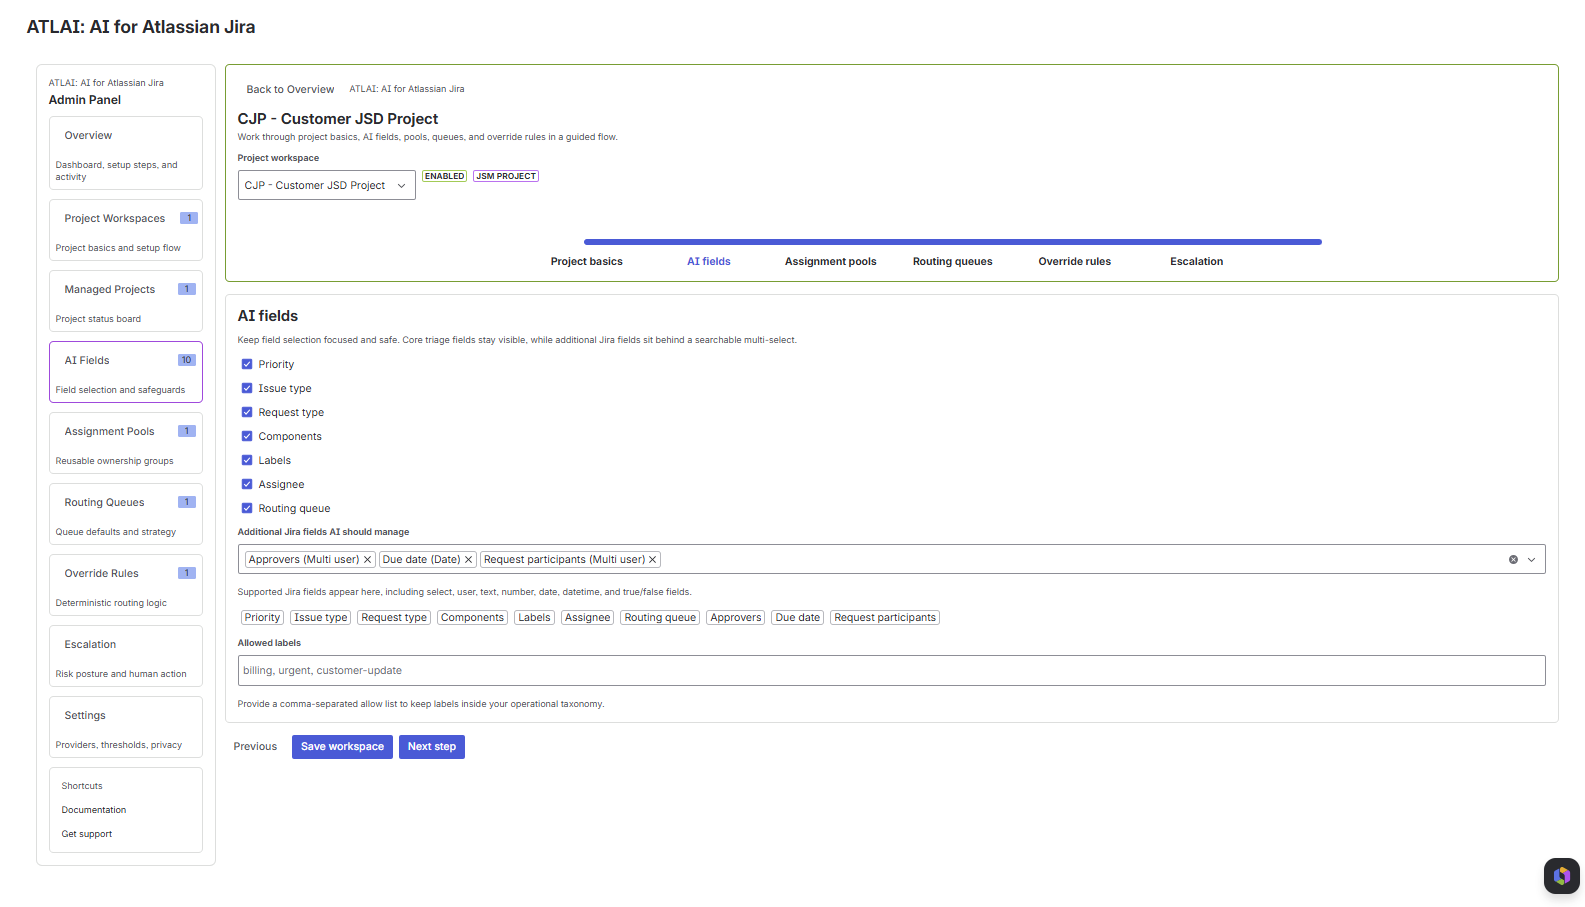The image size is (1585, 907).
Task: Click the Project Workspaces count badge
Action: [x=189, y=218]
